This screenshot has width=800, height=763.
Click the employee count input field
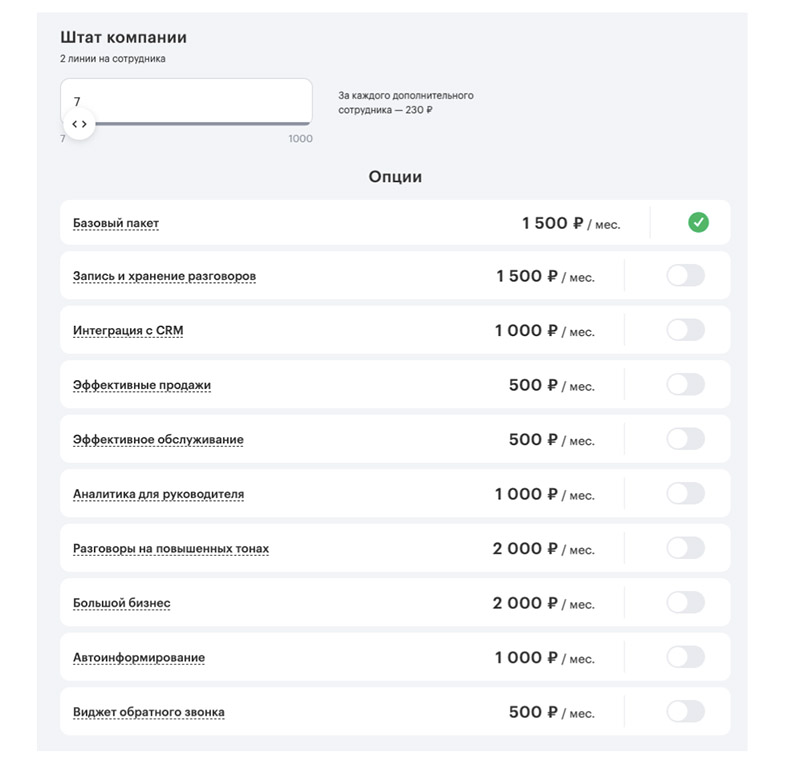click(x=186, y=100)
